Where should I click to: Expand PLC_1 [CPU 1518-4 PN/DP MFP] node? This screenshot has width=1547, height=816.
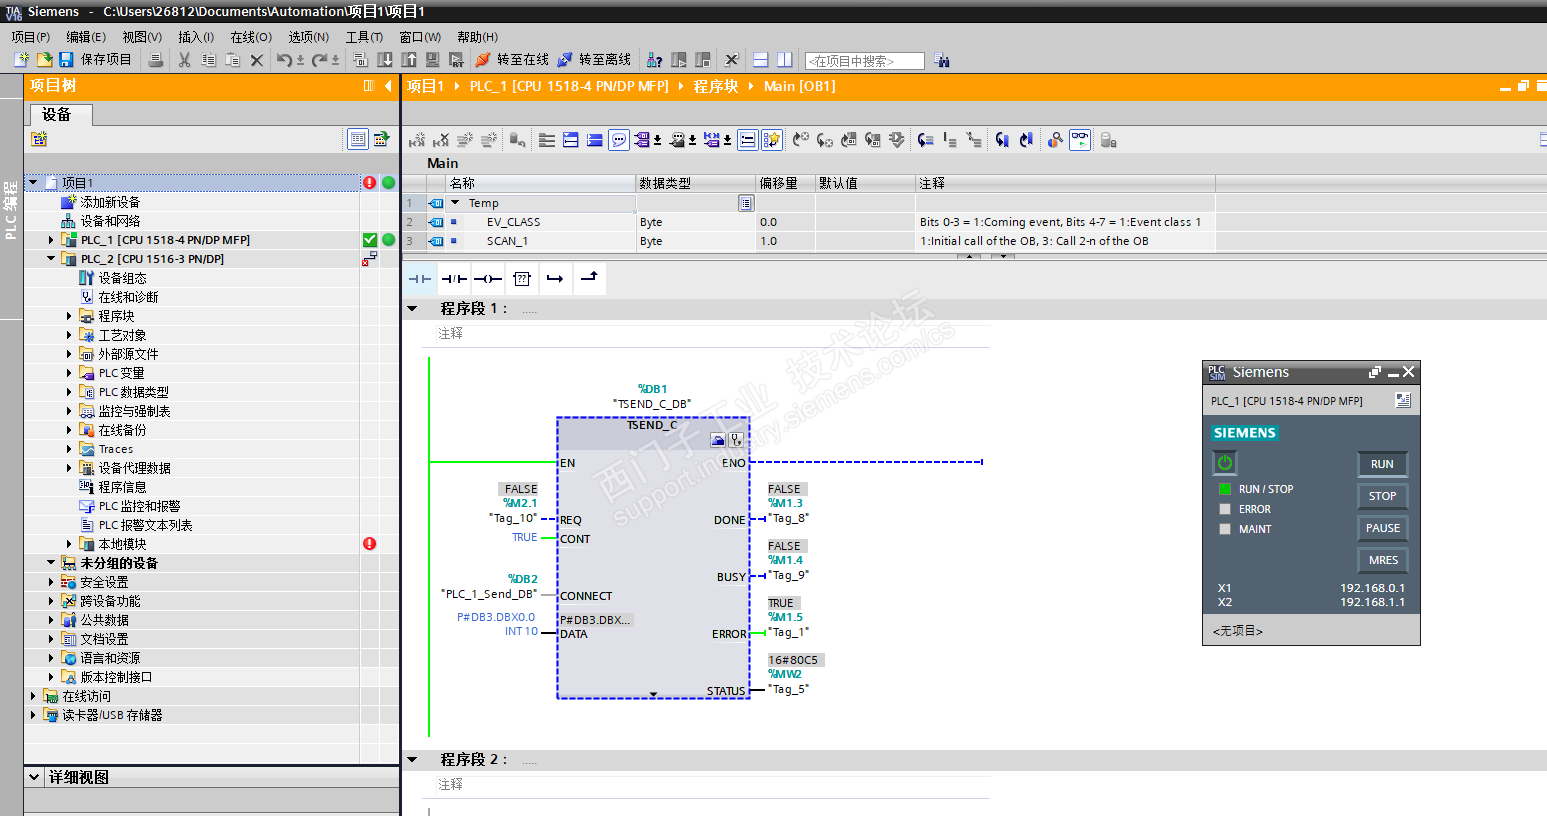tap(51, 240)
